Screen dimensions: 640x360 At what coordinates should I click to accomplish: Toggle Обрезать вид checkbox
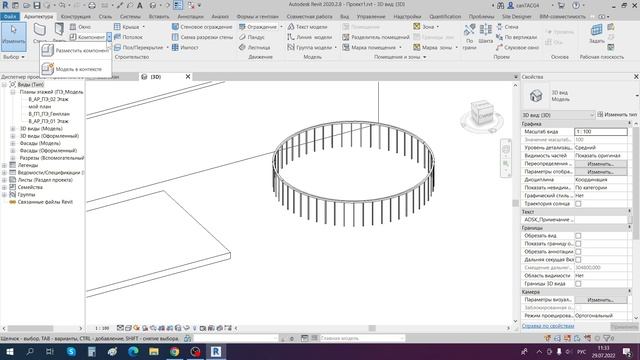(578, 236)
